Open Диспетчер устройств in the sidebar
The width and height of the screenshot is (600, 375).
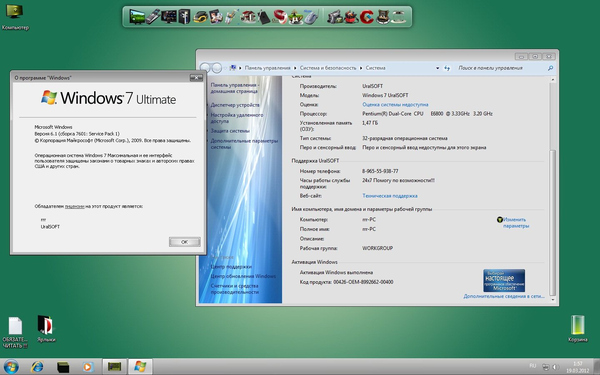235,105
